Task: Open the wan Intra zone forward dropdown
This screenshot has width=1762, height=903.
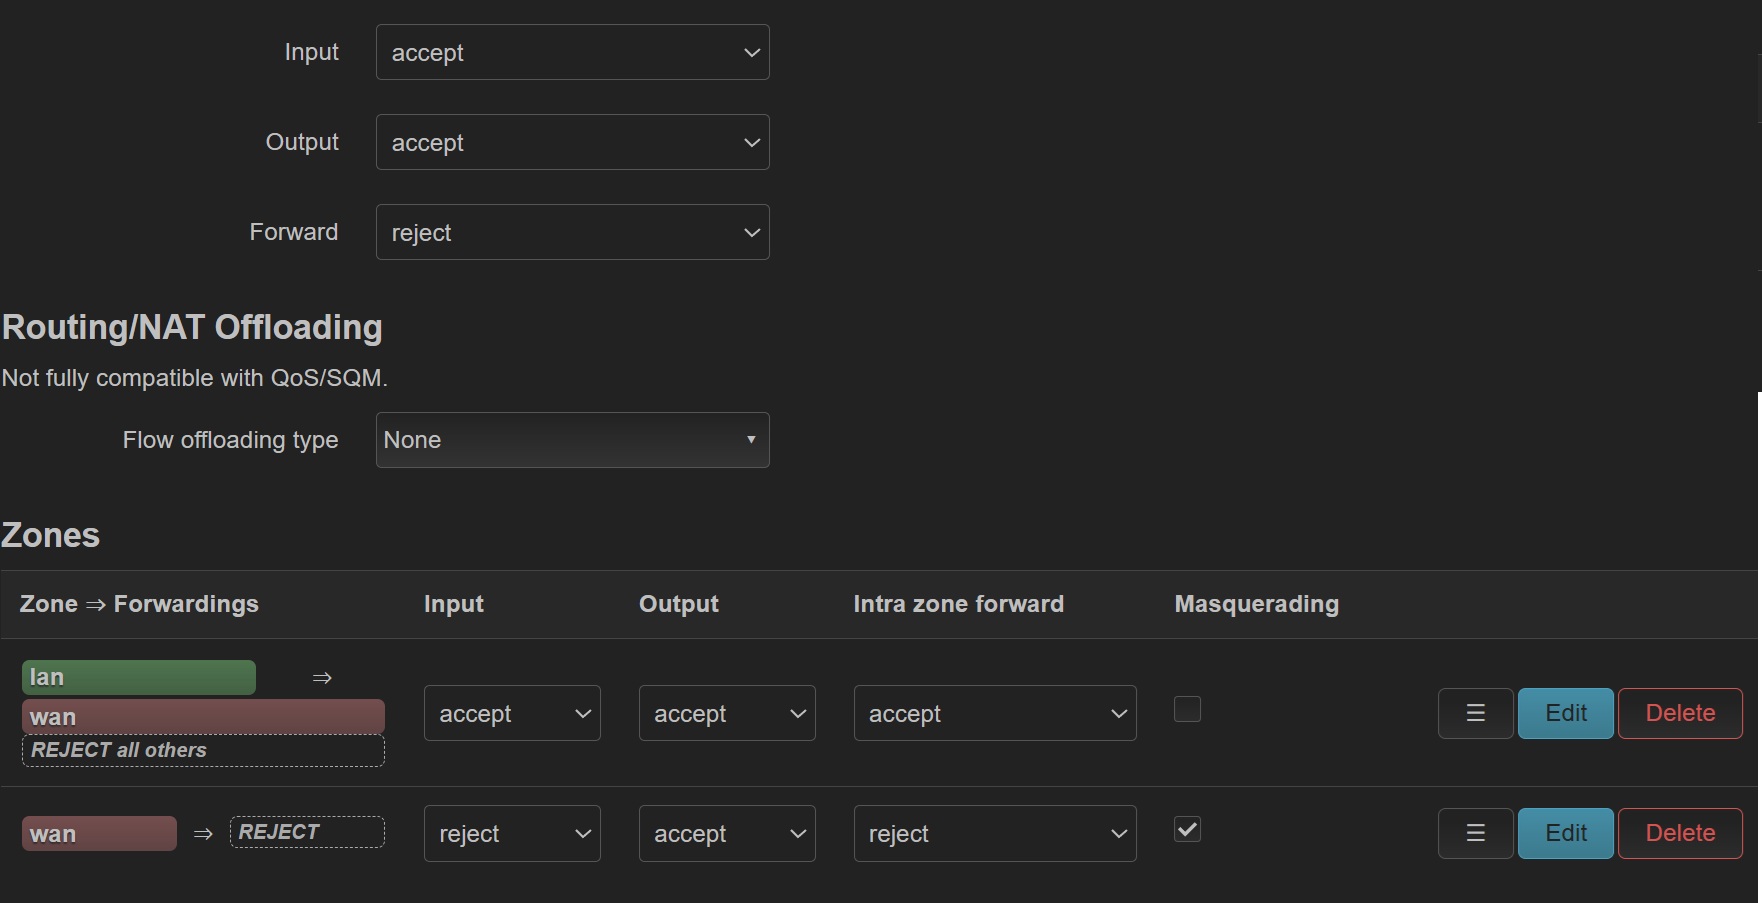Action: [994, 833]
